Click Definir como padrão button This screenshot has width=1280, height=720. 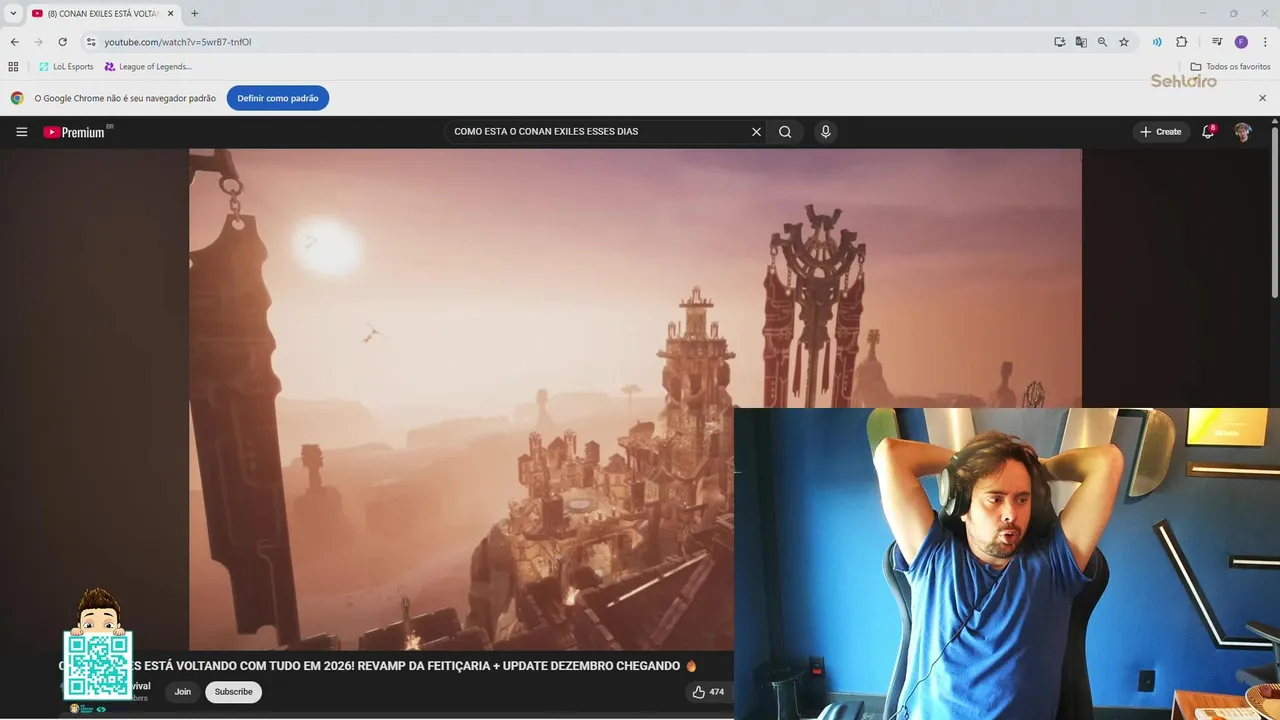point(277,98)
